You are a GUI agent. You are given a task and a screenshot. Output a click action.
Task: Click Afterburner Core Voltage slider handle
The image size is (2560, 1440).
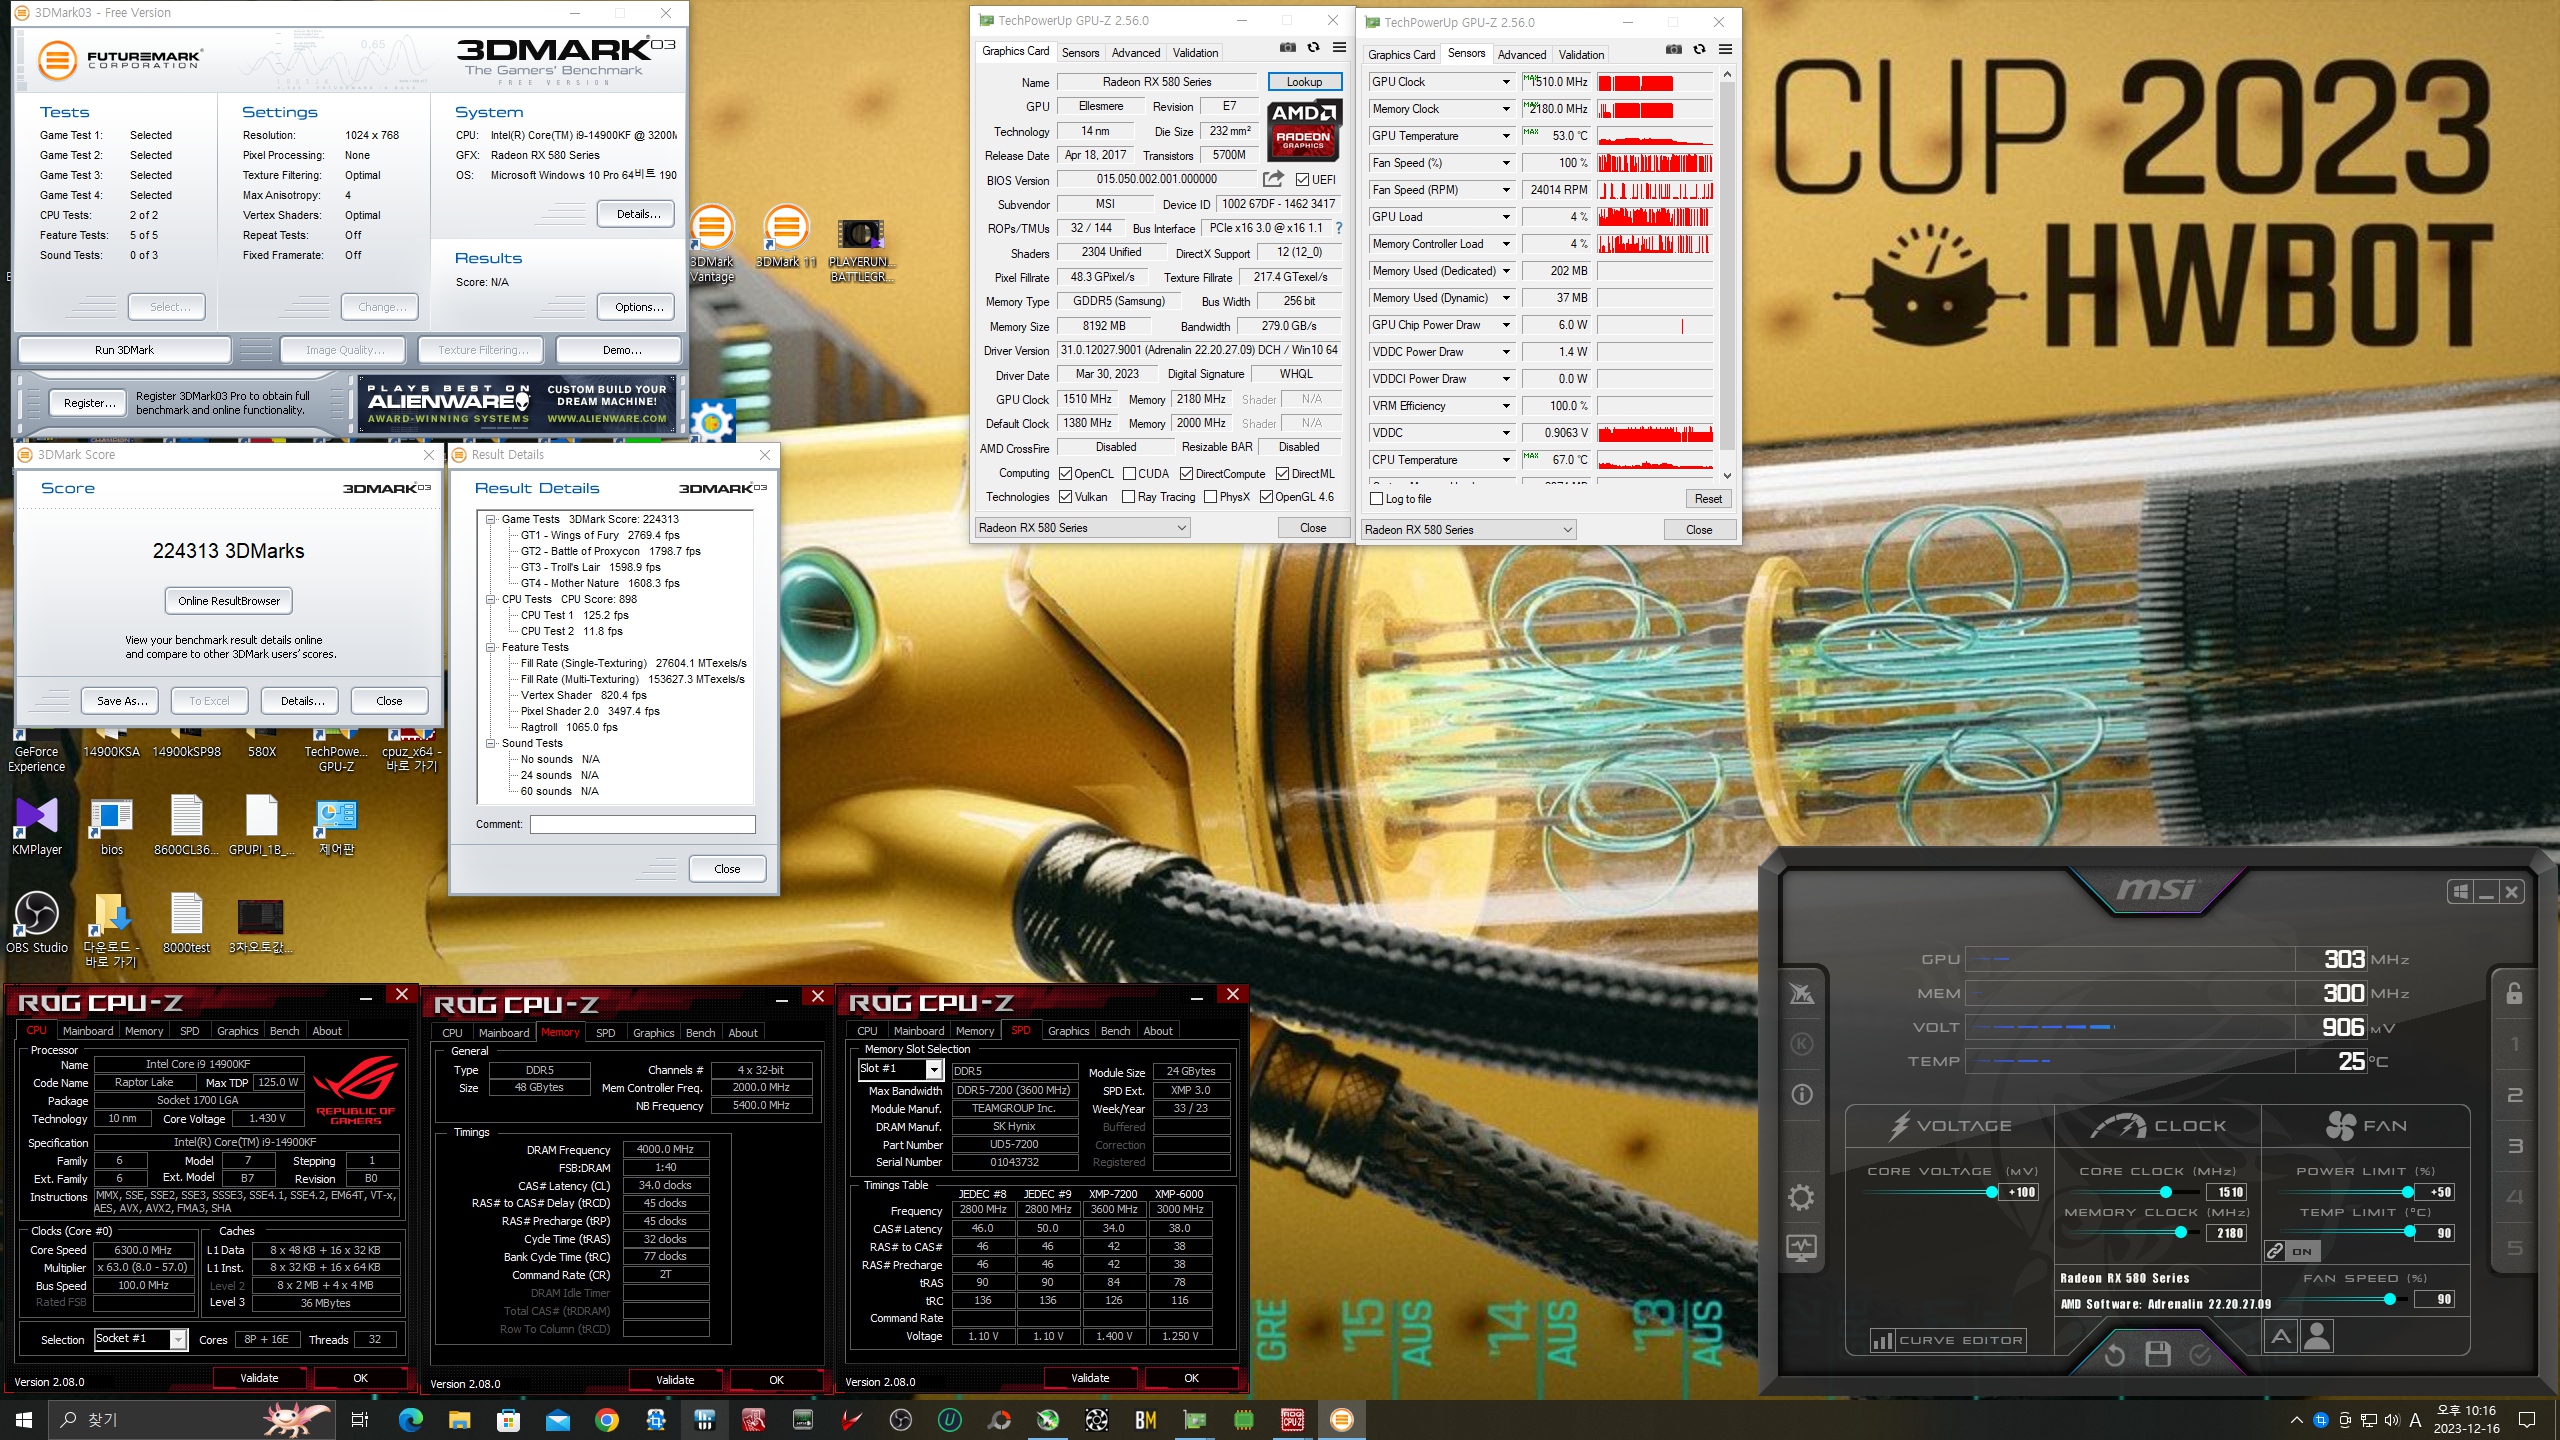click(1992, 1192)
